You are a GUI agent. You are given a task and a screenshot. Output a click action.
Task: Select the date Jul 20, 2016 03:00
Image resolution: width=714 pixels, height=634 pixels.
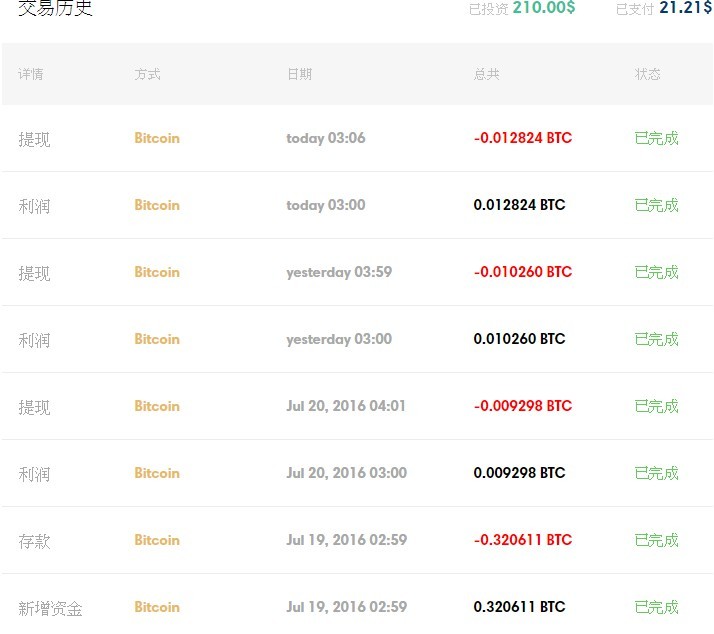pos(347,473)
